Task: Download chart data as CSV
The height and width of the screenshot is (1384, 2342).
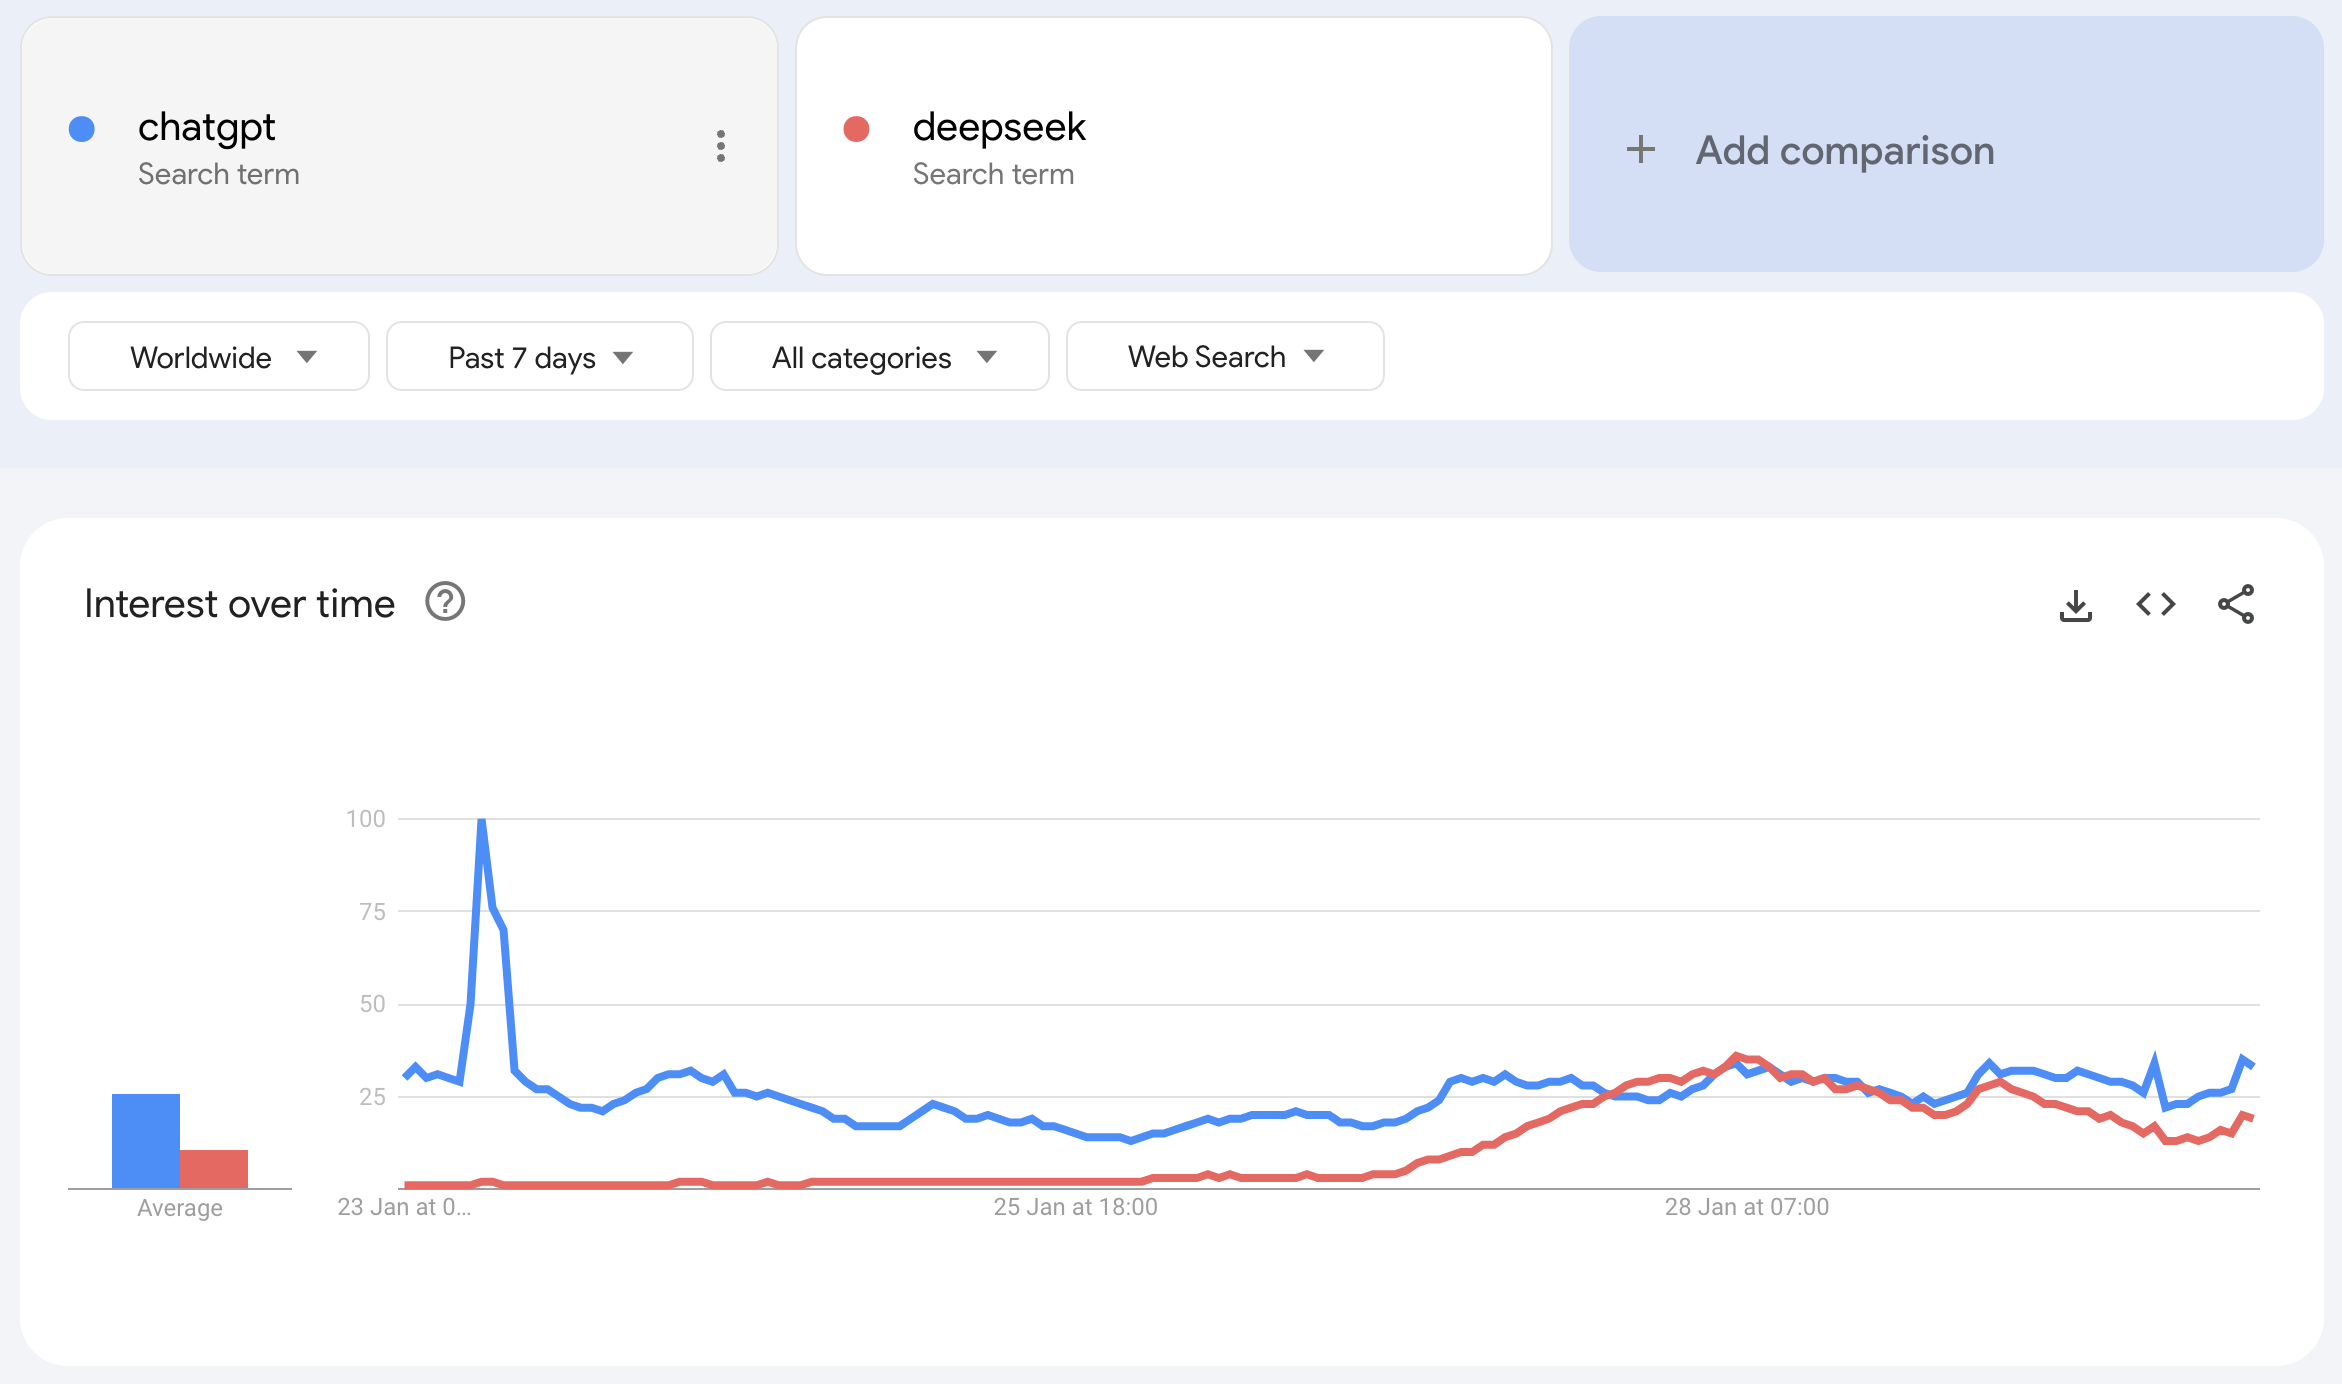Action: click(2076, 605)
